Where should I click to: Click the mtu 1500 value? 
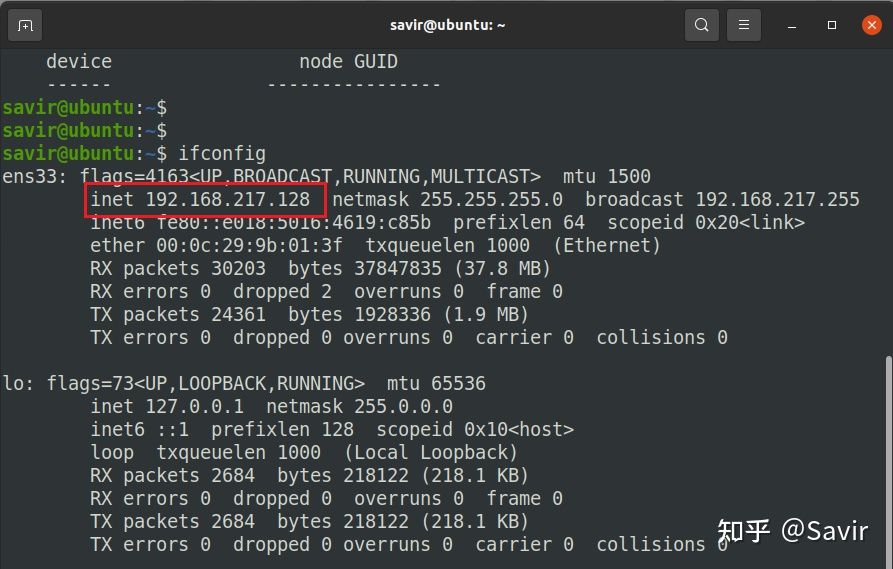607,177
